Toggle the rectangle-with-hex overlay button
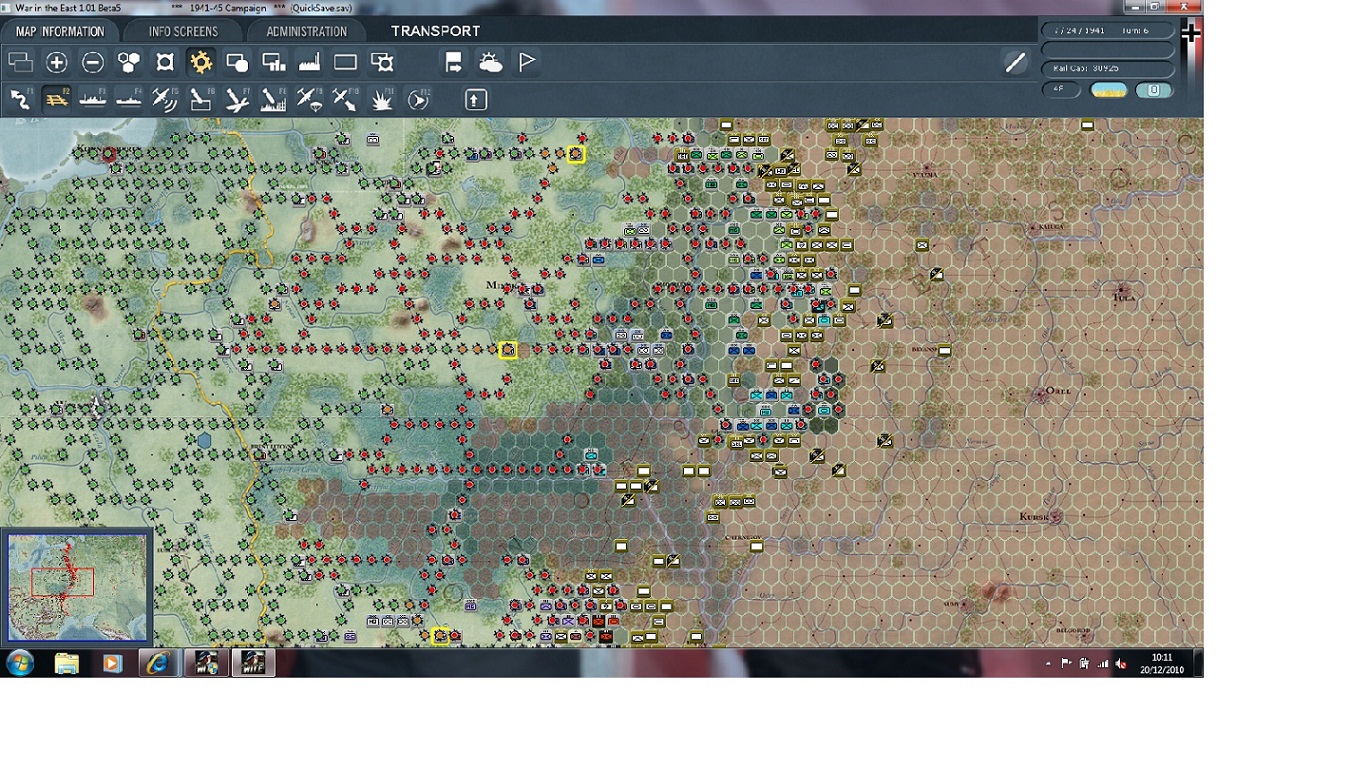 tap(382, 63)
